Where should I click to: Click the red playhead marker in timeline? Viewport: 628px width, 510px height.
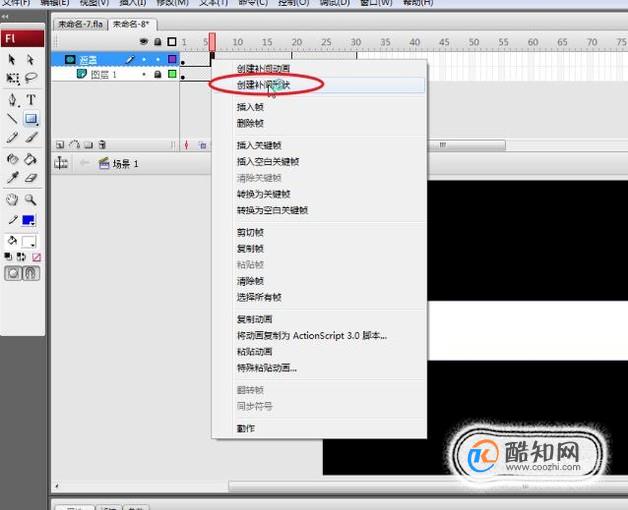(212, 42)
